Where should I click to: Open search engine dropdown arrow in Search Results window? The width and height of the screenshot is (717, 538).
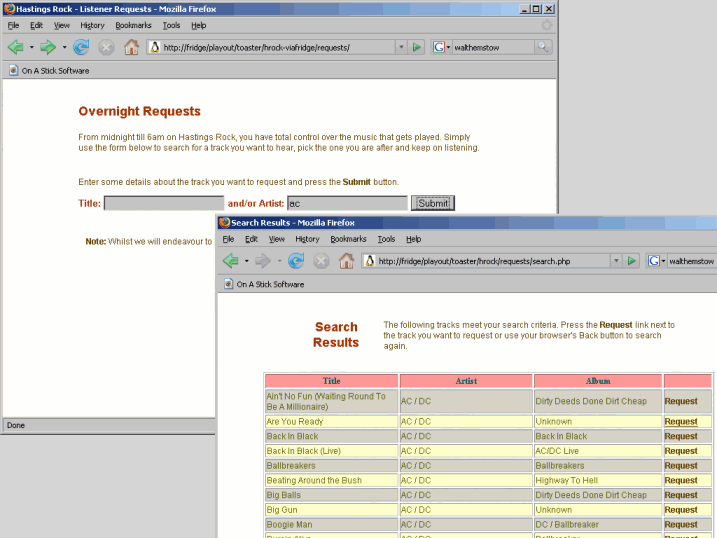pyautogui.click(x=663, y=261)
